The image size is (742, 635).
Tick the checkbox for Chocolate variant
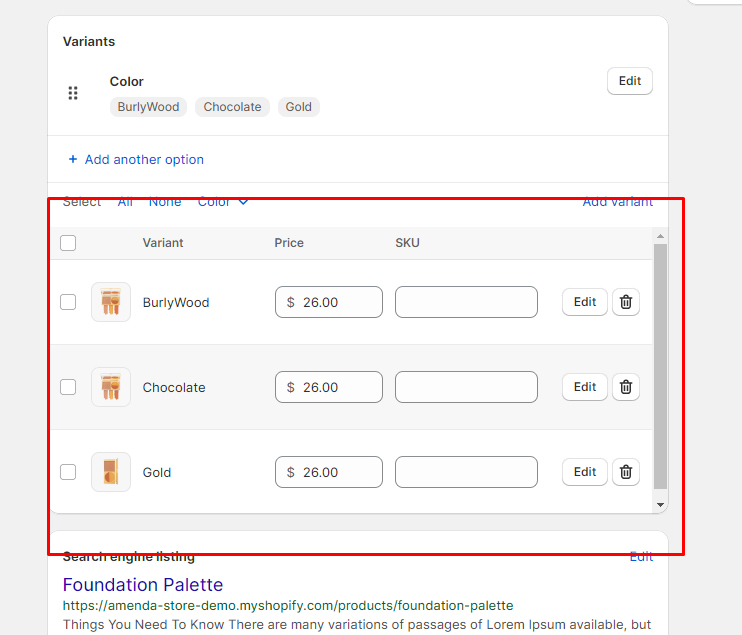(68, 387)
